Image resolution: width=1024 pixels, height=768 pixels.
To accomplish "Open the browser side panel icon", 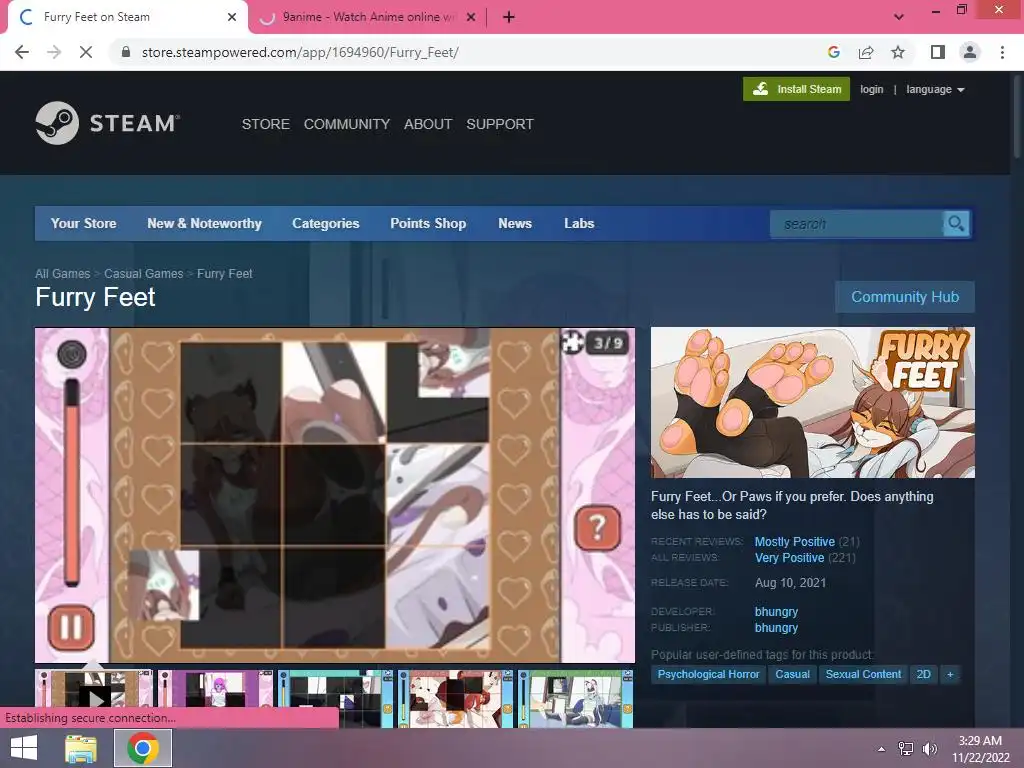I will point(938,52).
